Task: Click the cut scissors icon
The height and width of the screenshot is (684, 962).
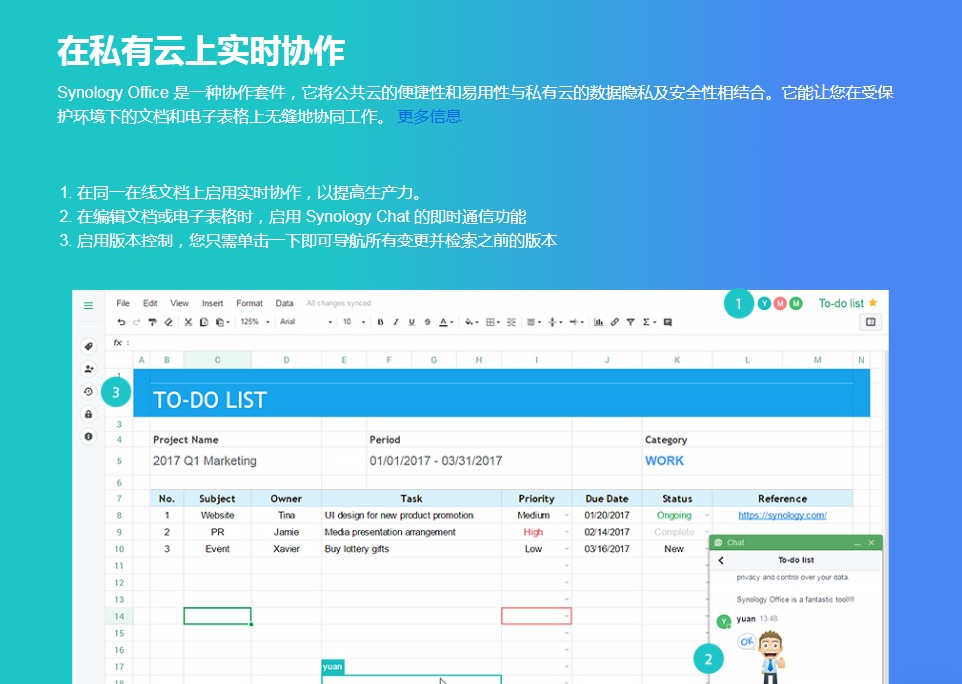Action: 188,322
